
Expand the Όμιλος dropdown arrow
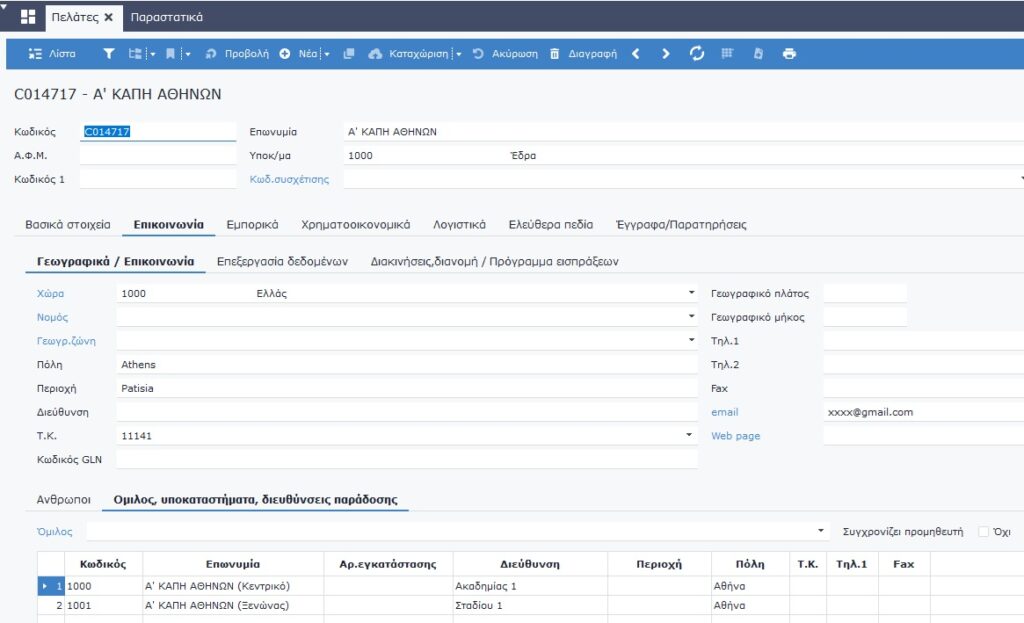[820, 531]
